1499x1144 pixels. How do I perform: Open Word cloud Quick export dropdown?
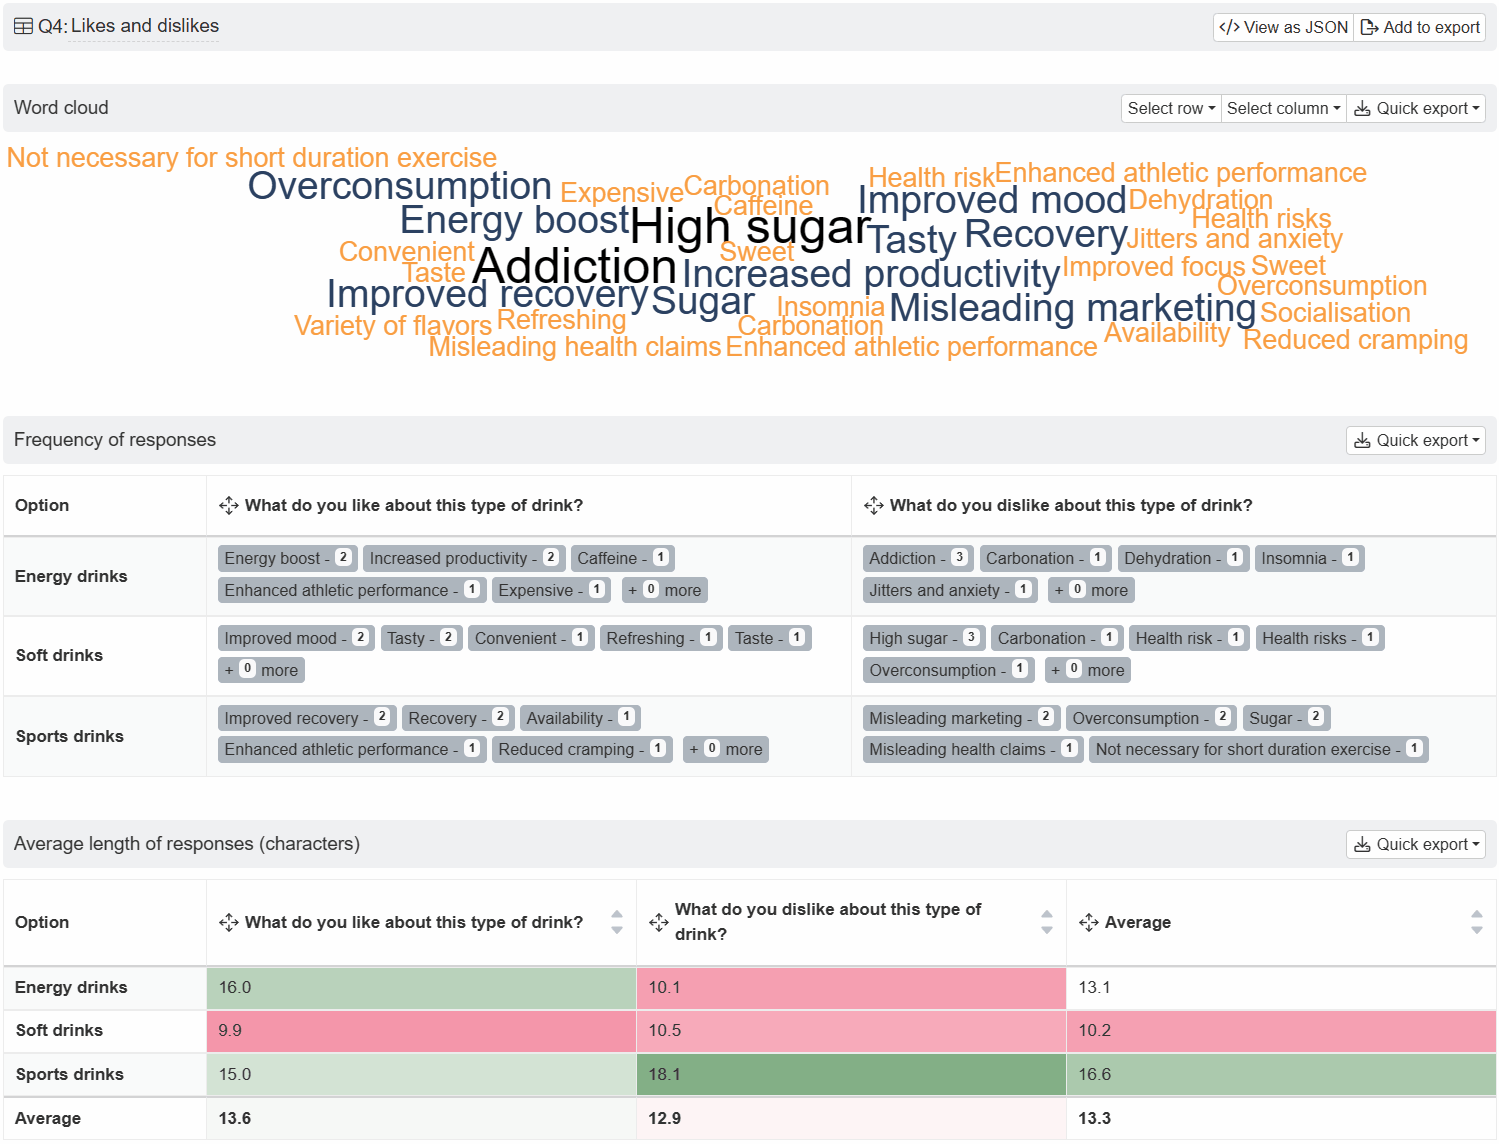[1416, 108]
